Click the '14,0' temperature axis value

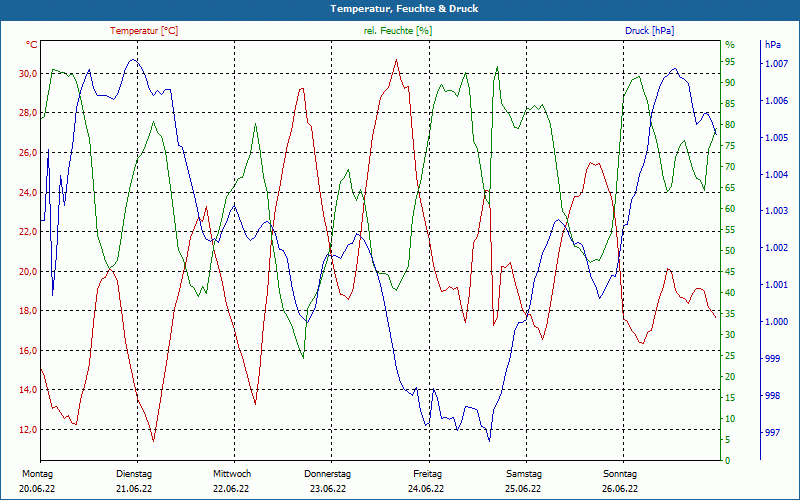[x=28, y=390]
